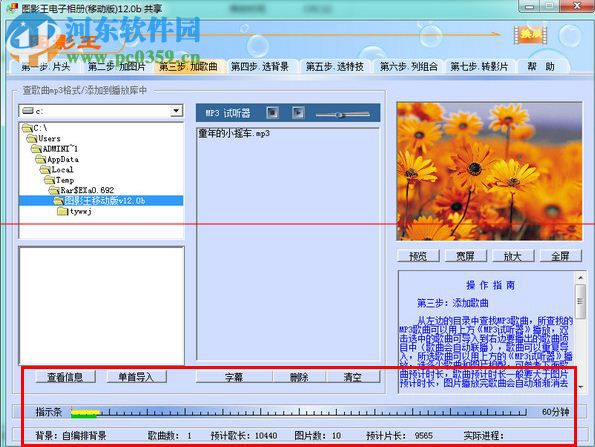595x447 pixels.
Task: Click the 实际进程 status label
Action: pyautogui.click(x=483, y=436)
